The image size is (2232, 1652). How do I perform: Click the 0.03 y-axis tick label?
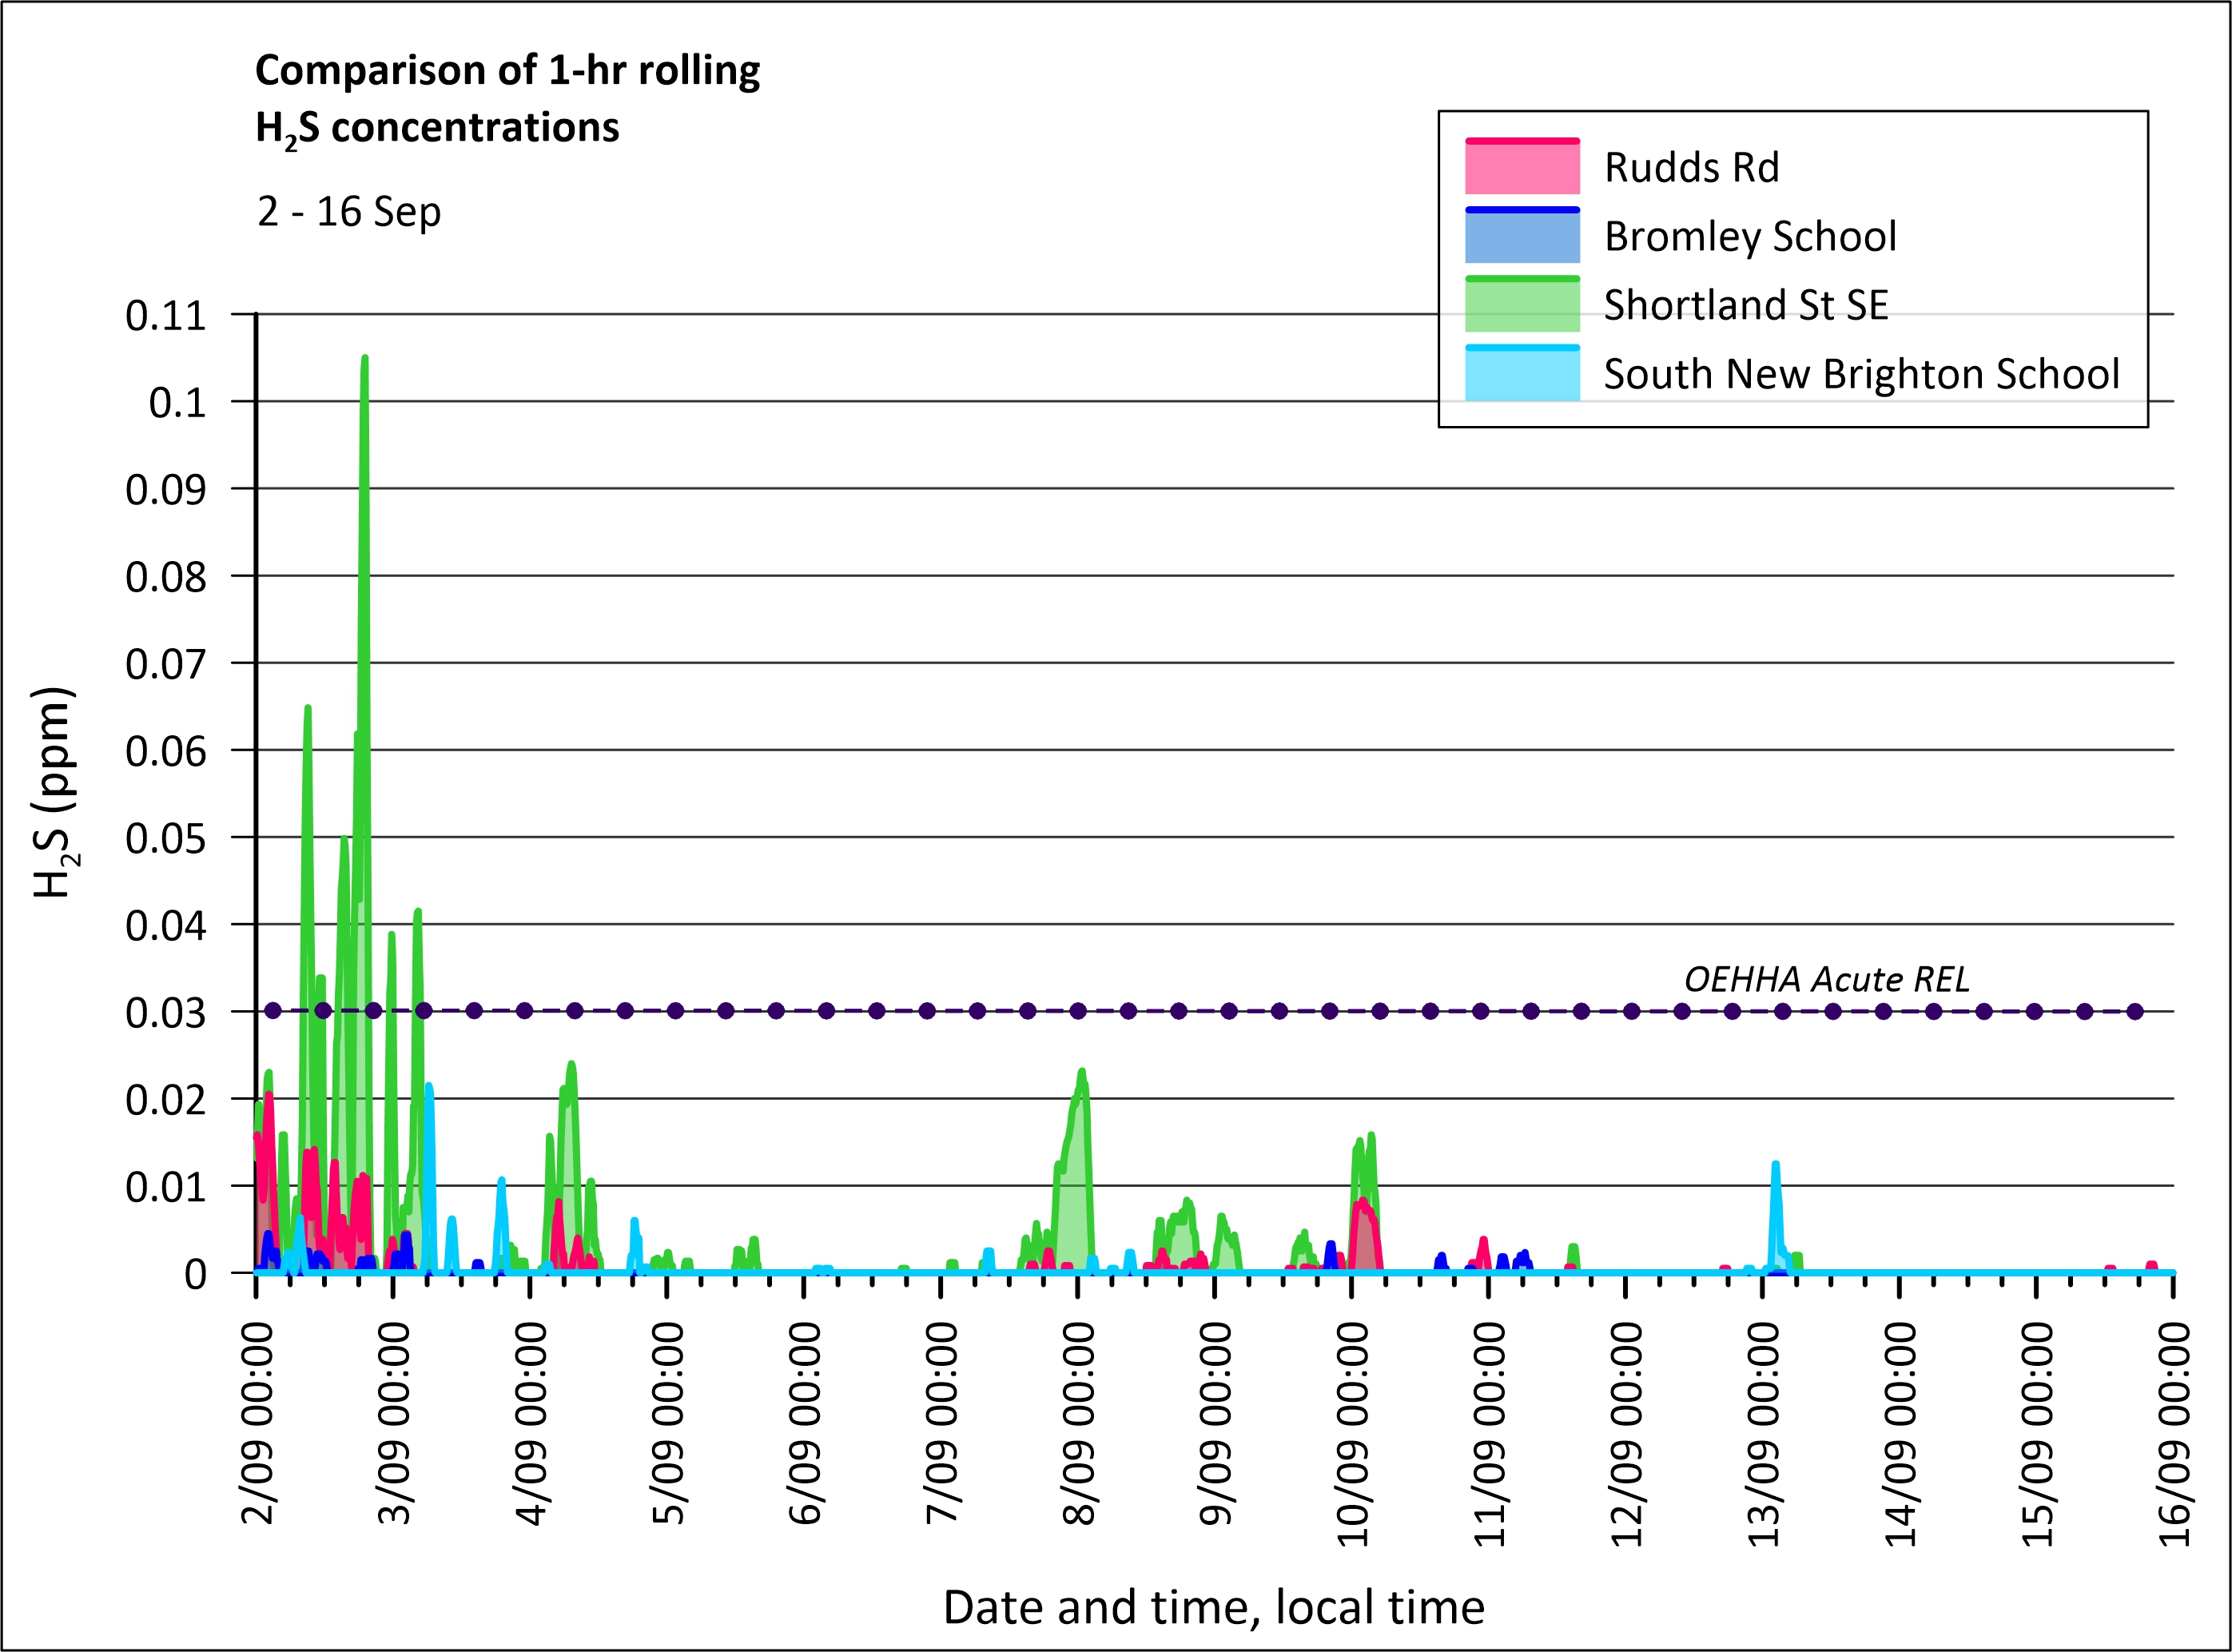pos(165,1013)
